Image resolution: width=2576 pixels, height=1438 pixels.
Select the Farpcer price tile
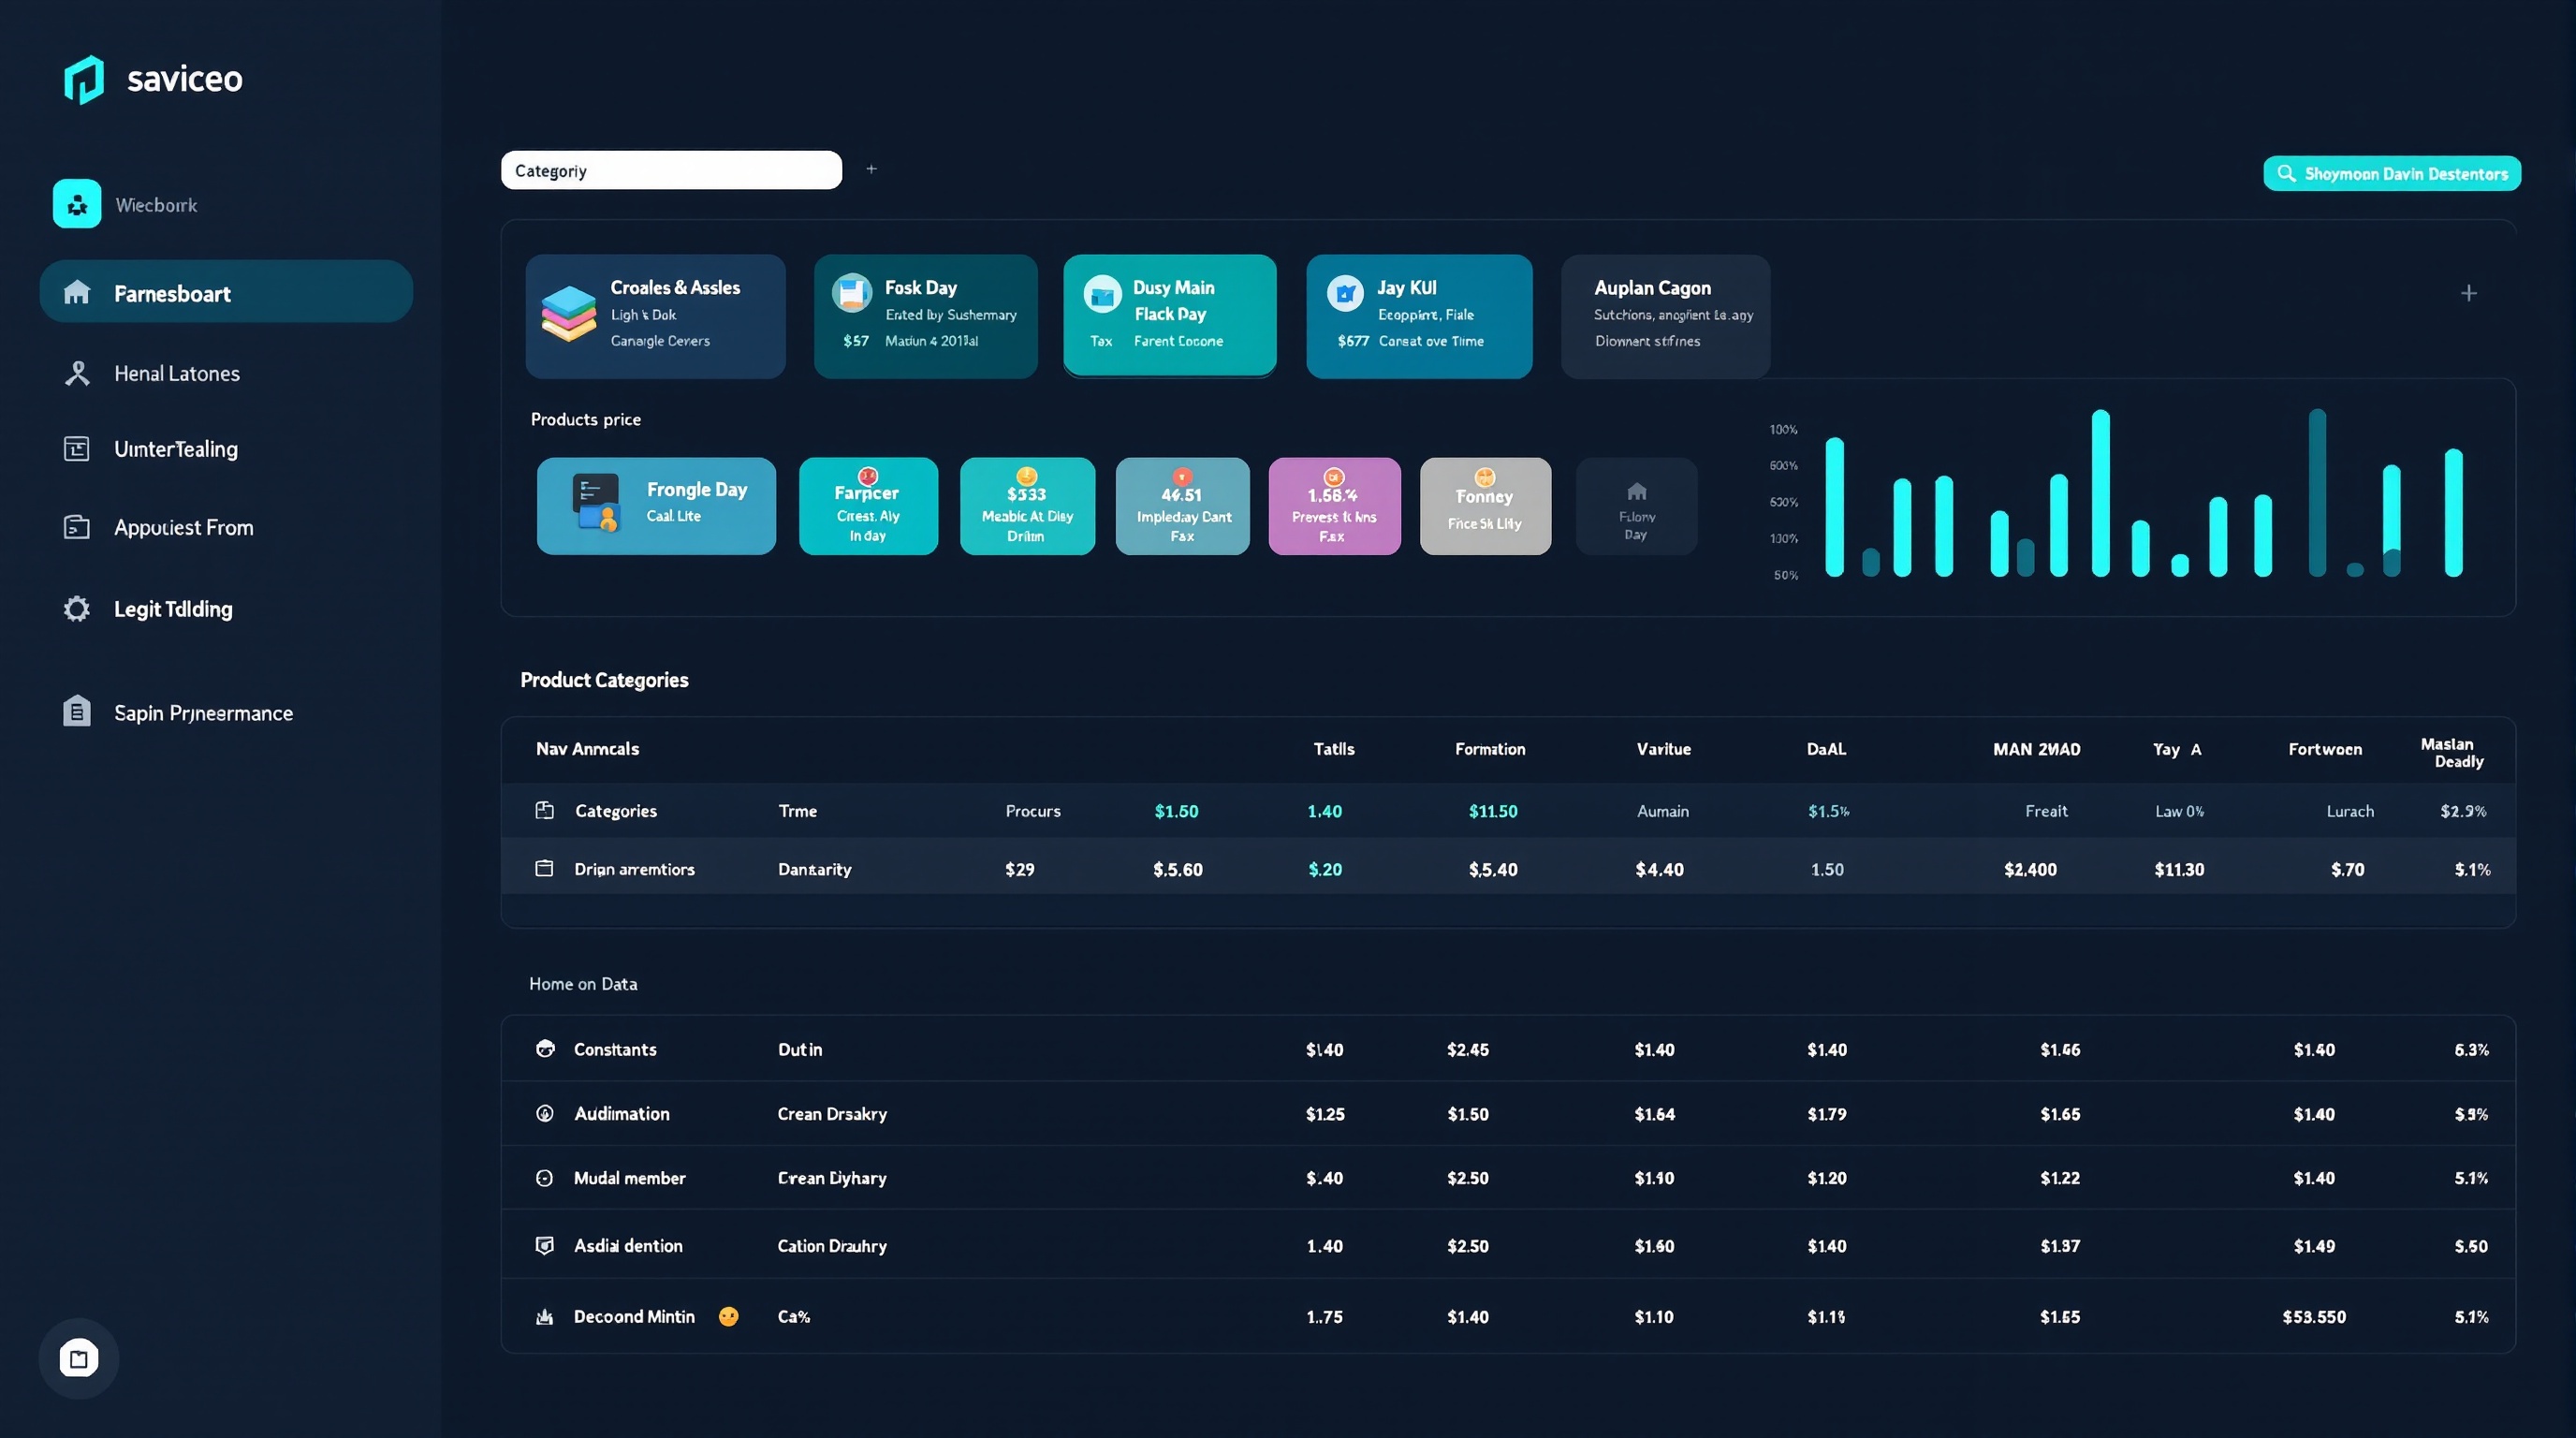coord(868,506)
